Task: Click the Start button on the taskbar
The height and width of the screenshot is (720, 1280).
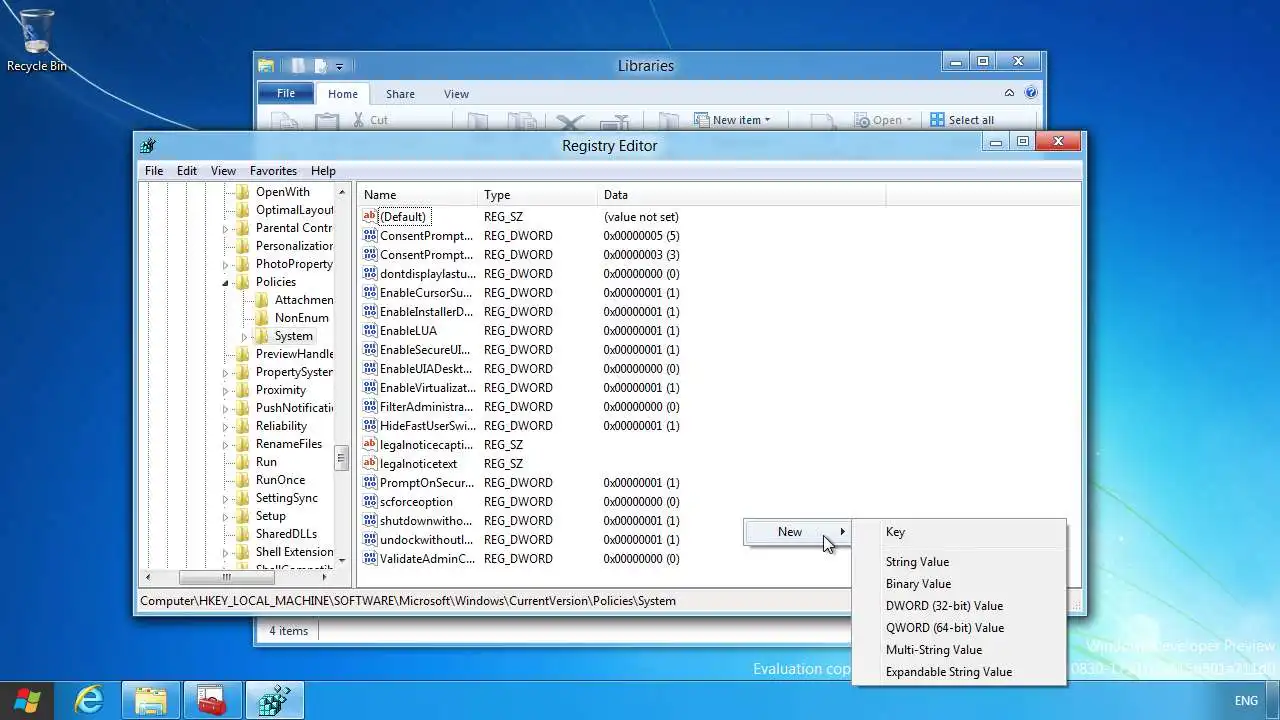Action: [x=27, y=701]
